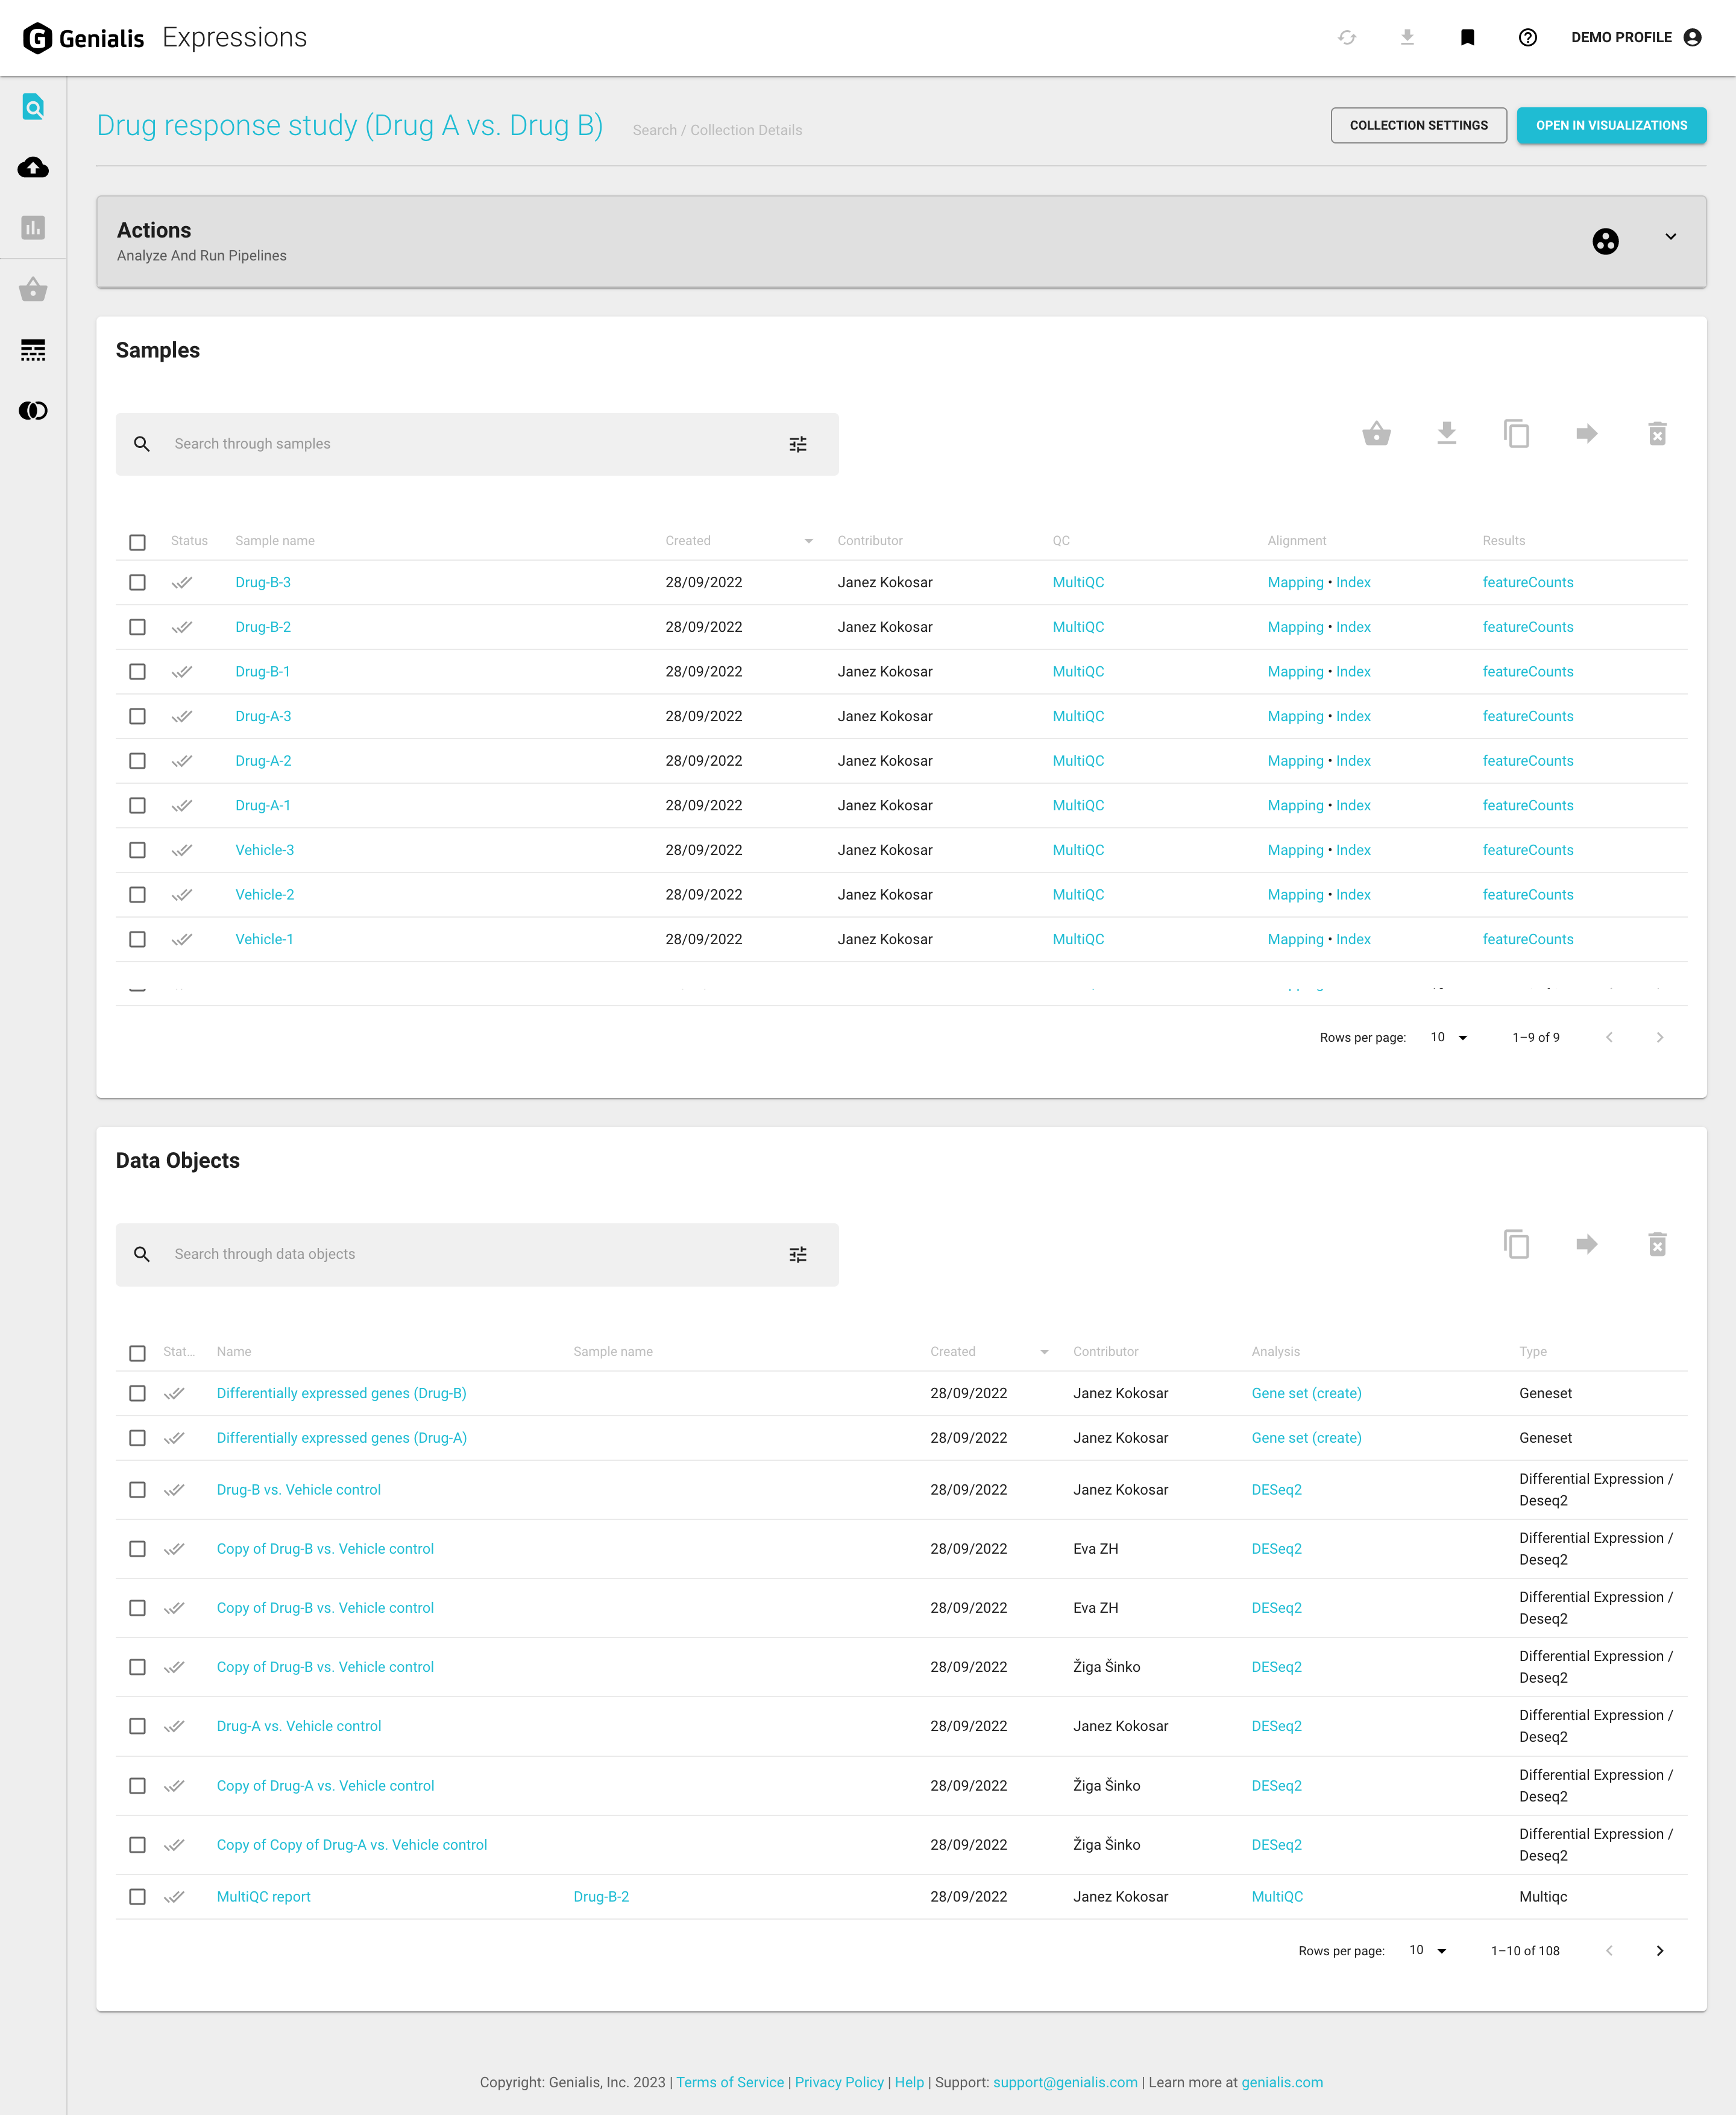The height and width of the screenshot is (2115, 1736).
Task: Delete data objects using the trash icon
Action: click(x=1657, y=1245)
